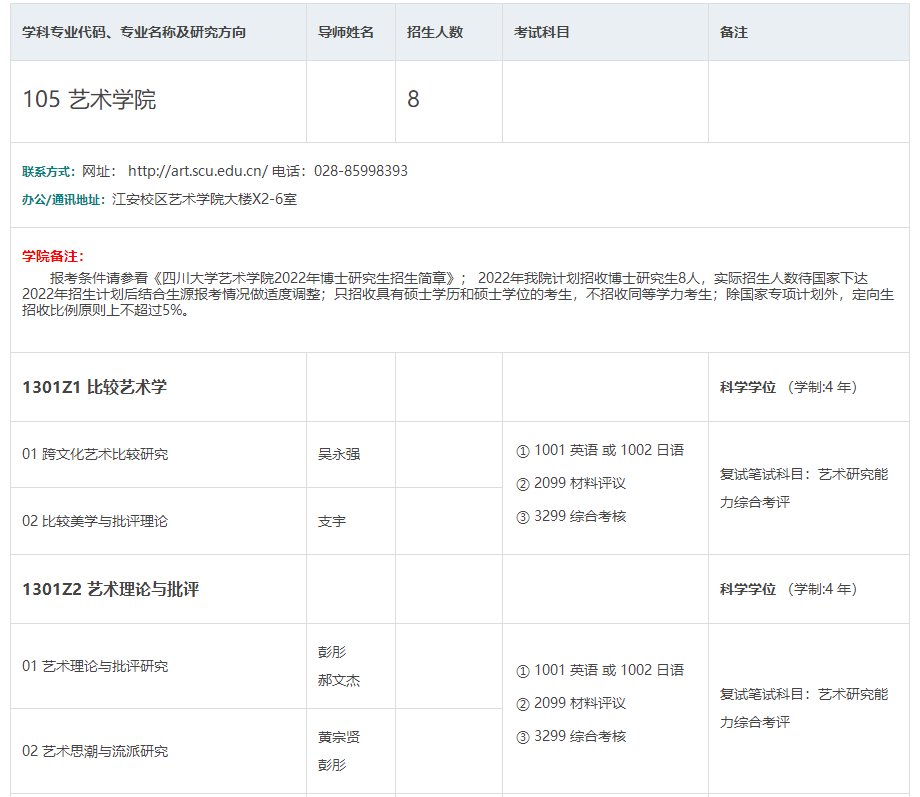Image resolution: width=920 pixels, height=797 pixels.
Task: Click the 导师姓名 column header
Action: click(345, 32)
